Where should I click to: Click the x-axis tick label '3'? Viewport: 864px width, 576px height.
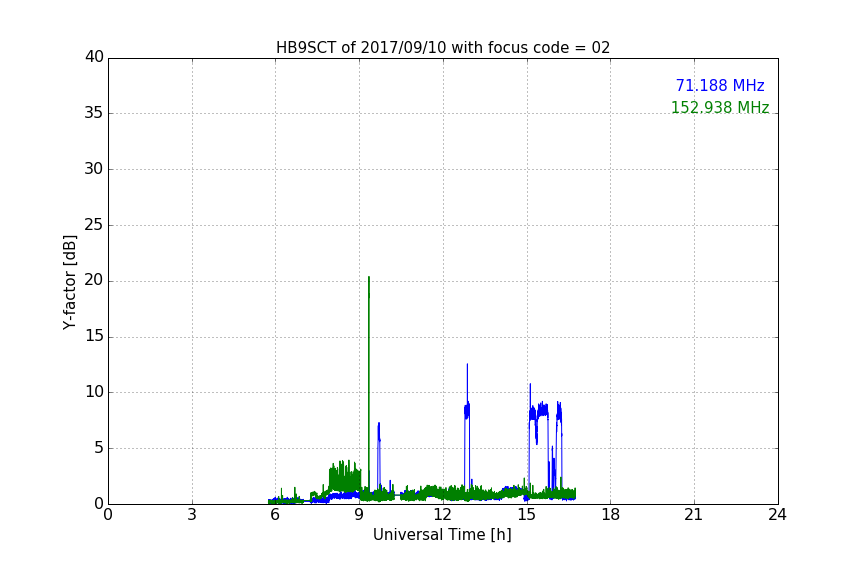click(192, 515)
